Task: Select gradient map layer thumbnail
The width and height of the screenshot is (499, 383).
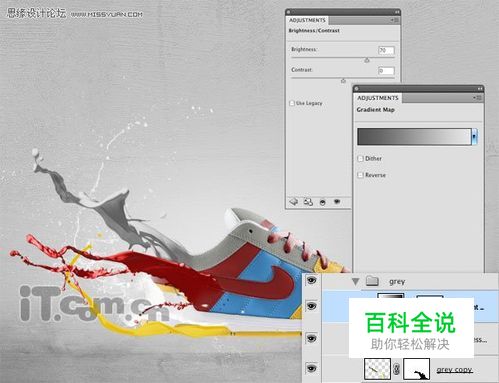Action: point(391,296)
